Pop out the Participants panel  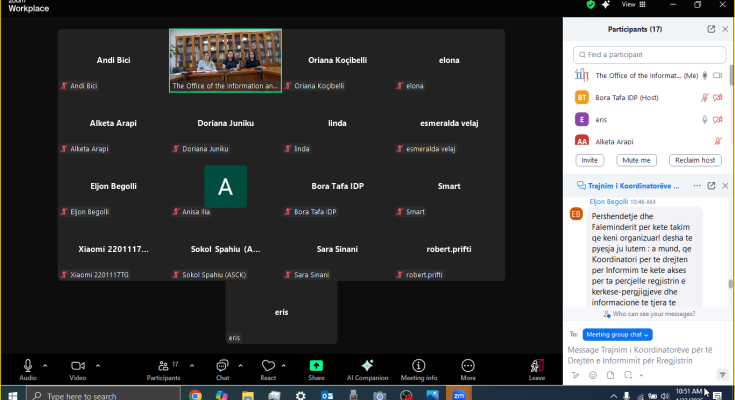click(x=711, y=29)
